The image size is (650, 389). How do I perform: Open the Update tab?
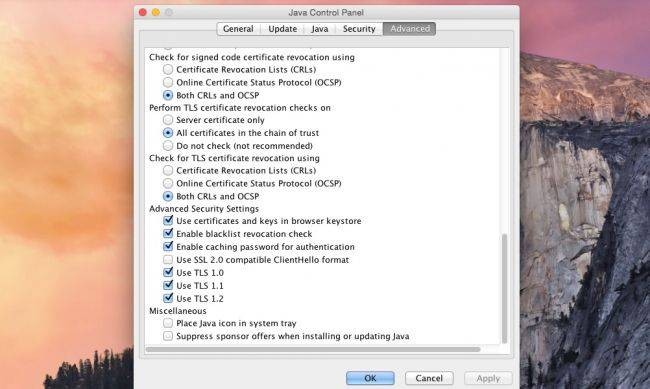click(x=282, y=29)
